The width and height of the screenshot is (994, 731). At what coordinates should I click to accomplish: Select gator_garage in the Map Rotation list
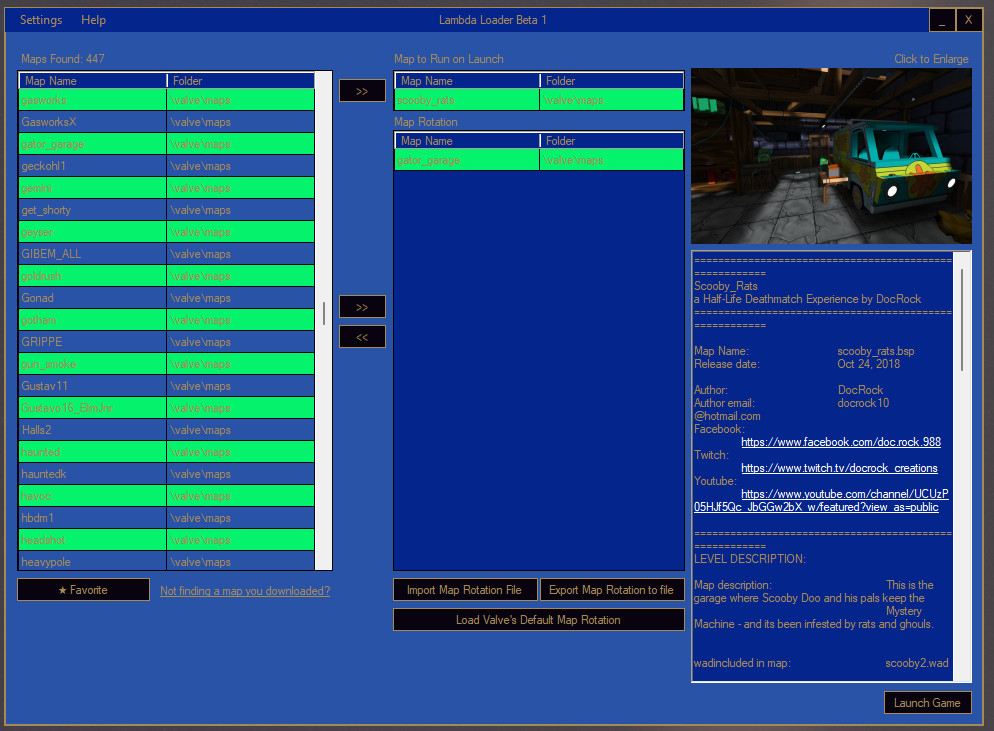(466, 159)
